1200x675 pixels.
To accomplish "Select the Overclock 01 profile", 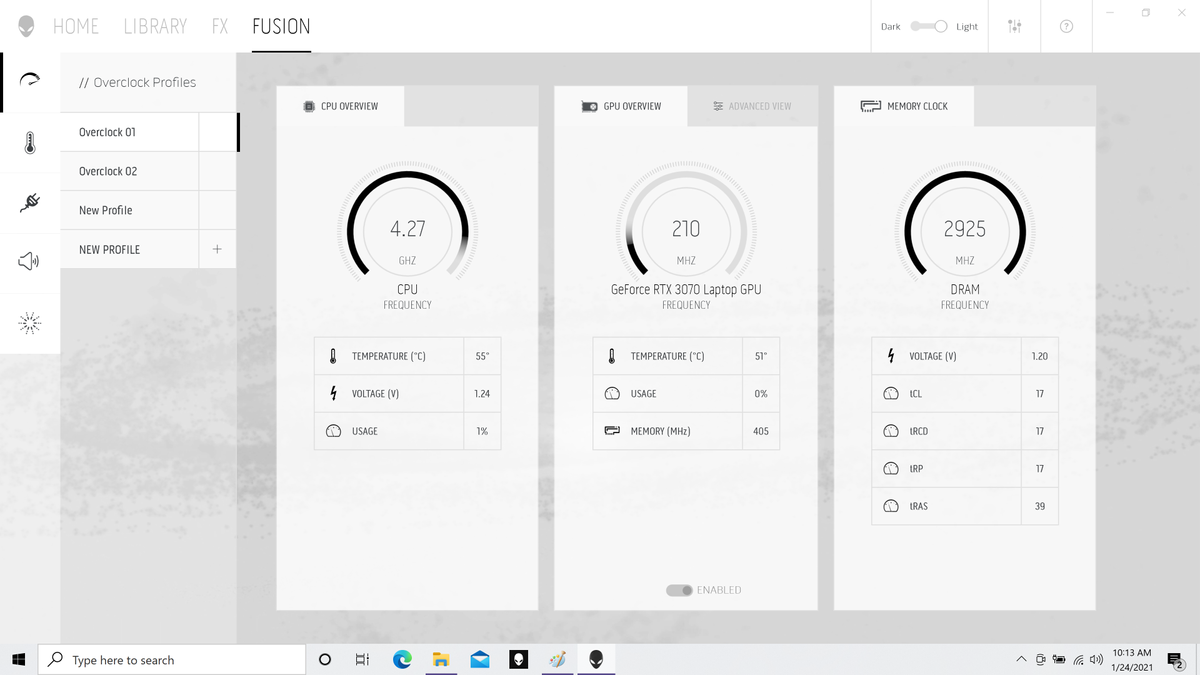I will pos(130,132).
